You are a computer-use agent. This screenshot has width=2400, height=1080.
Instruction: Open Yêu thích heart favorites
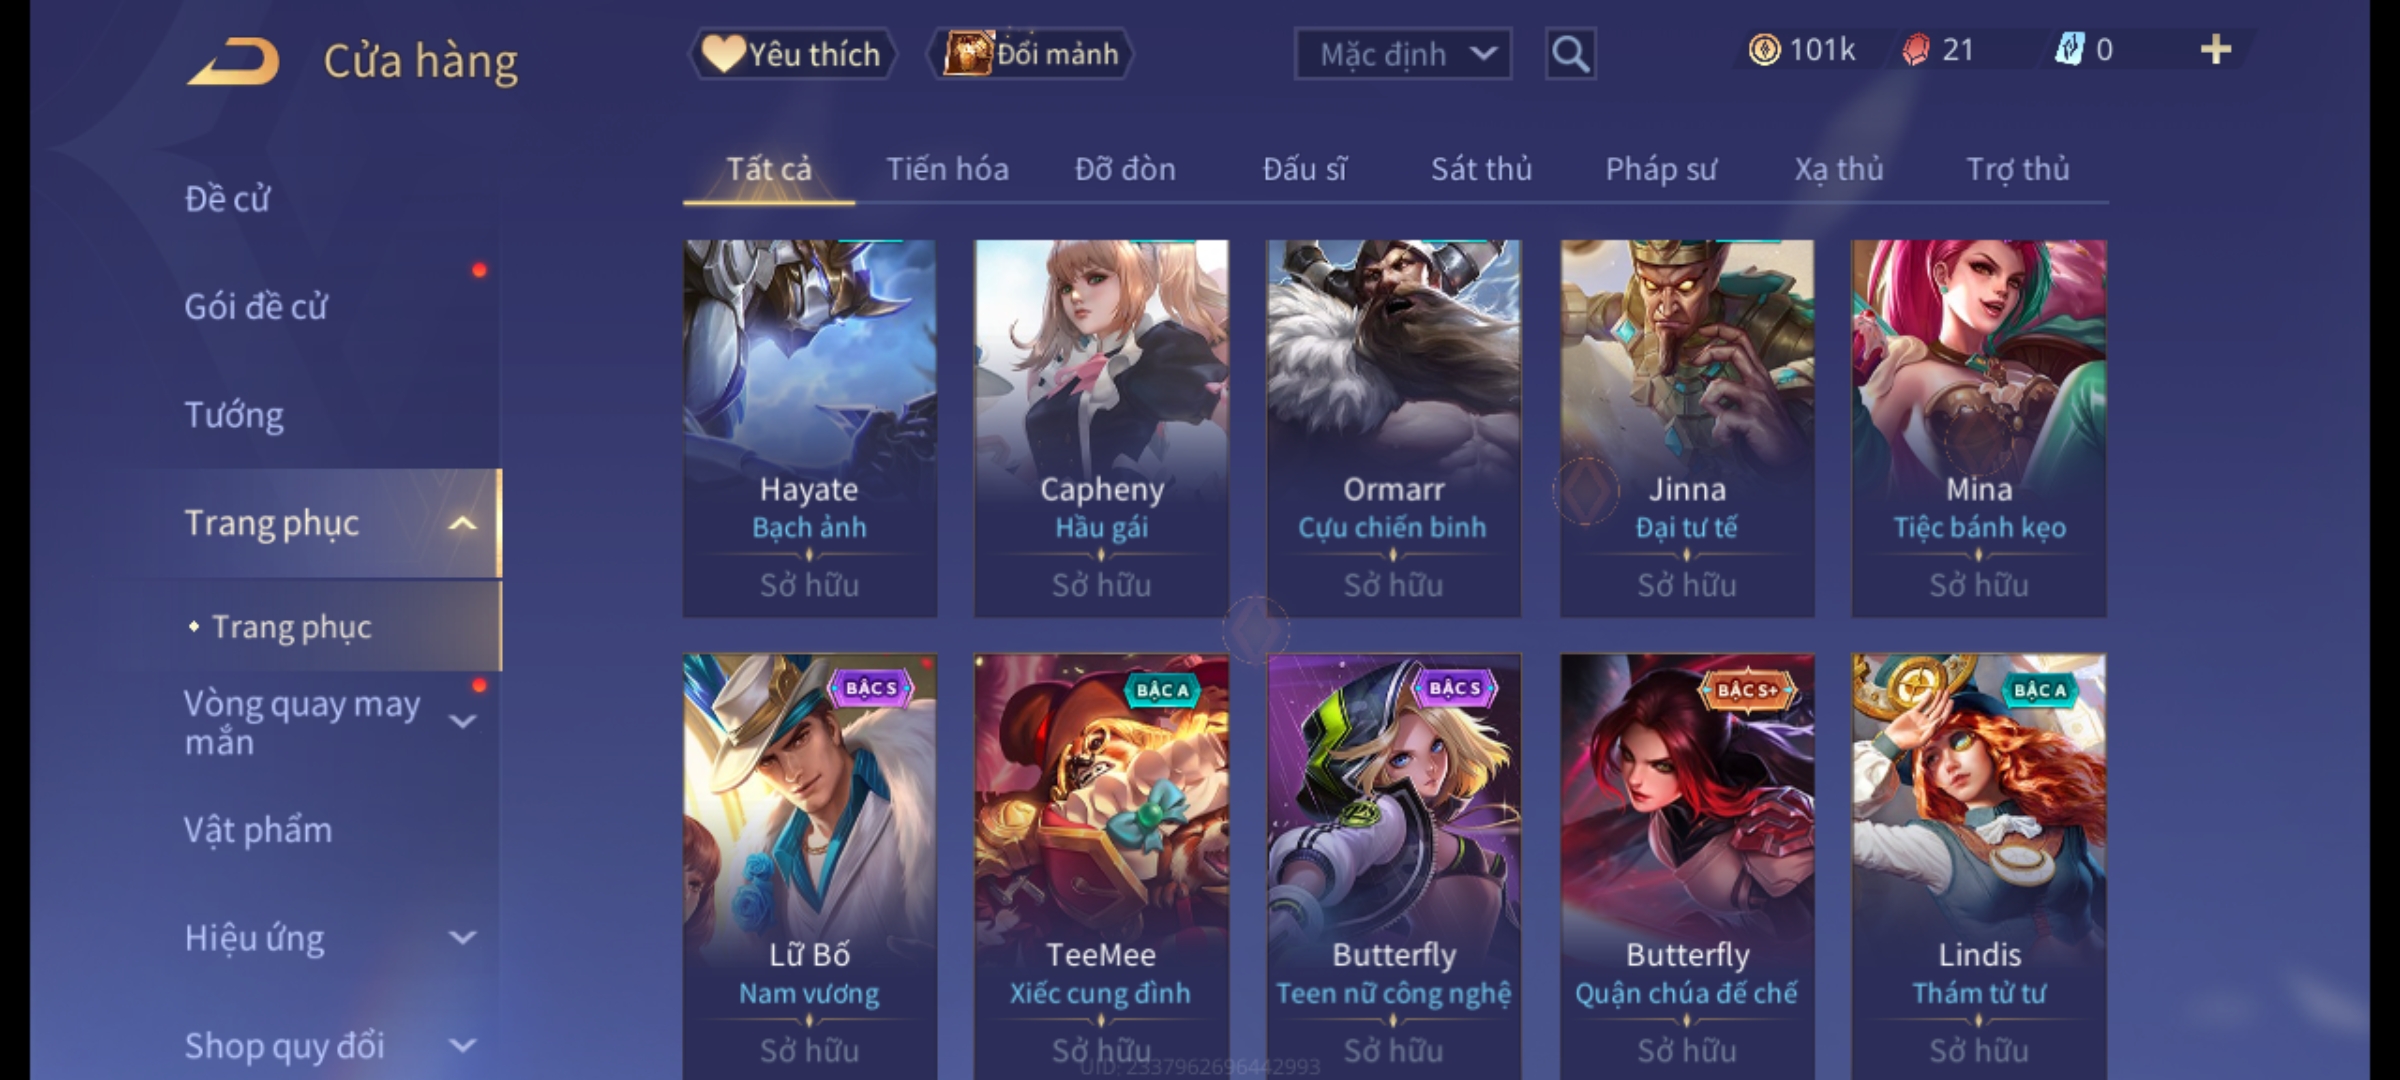point(792,54)
